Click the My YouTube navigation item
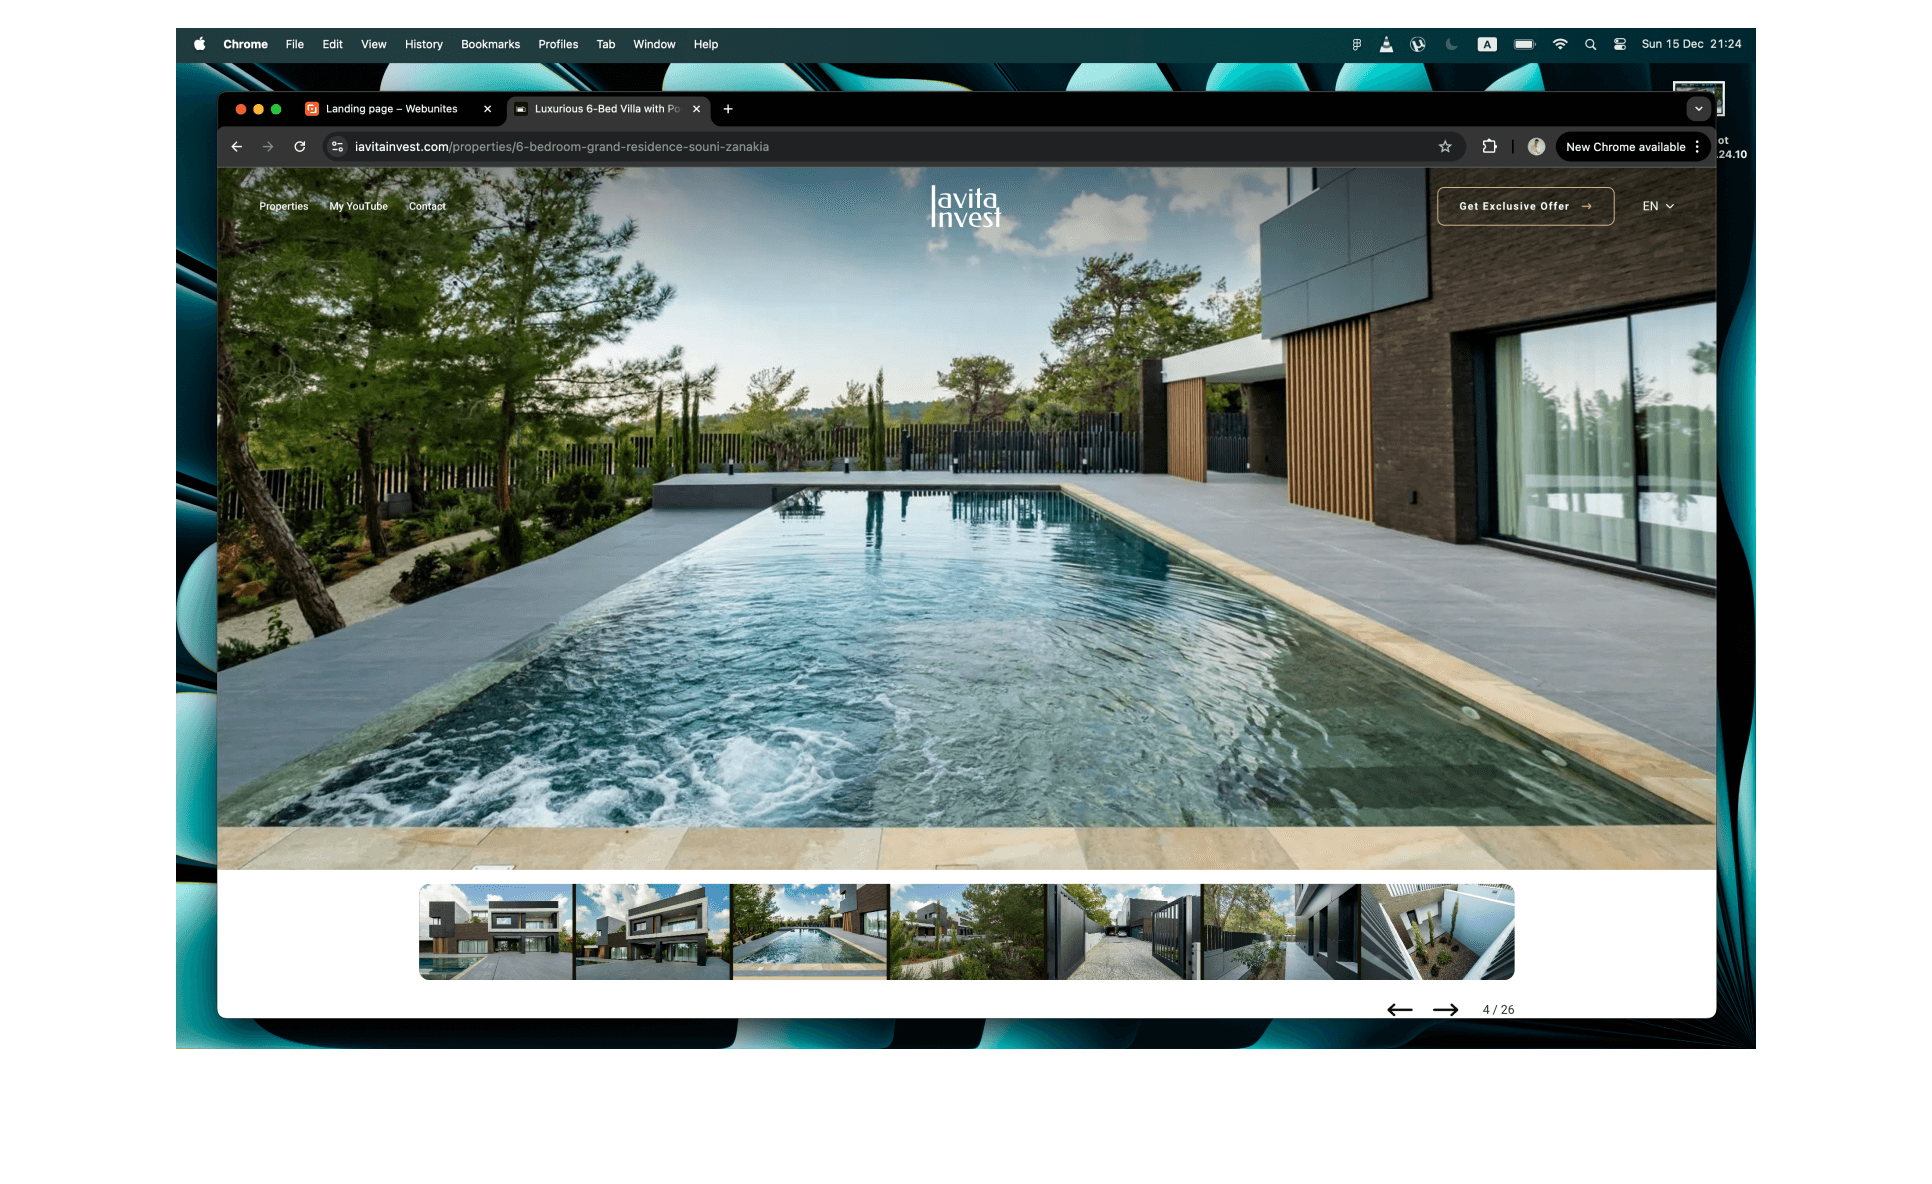Viewport: 1932px width, 1184px height. click(357, 207)
